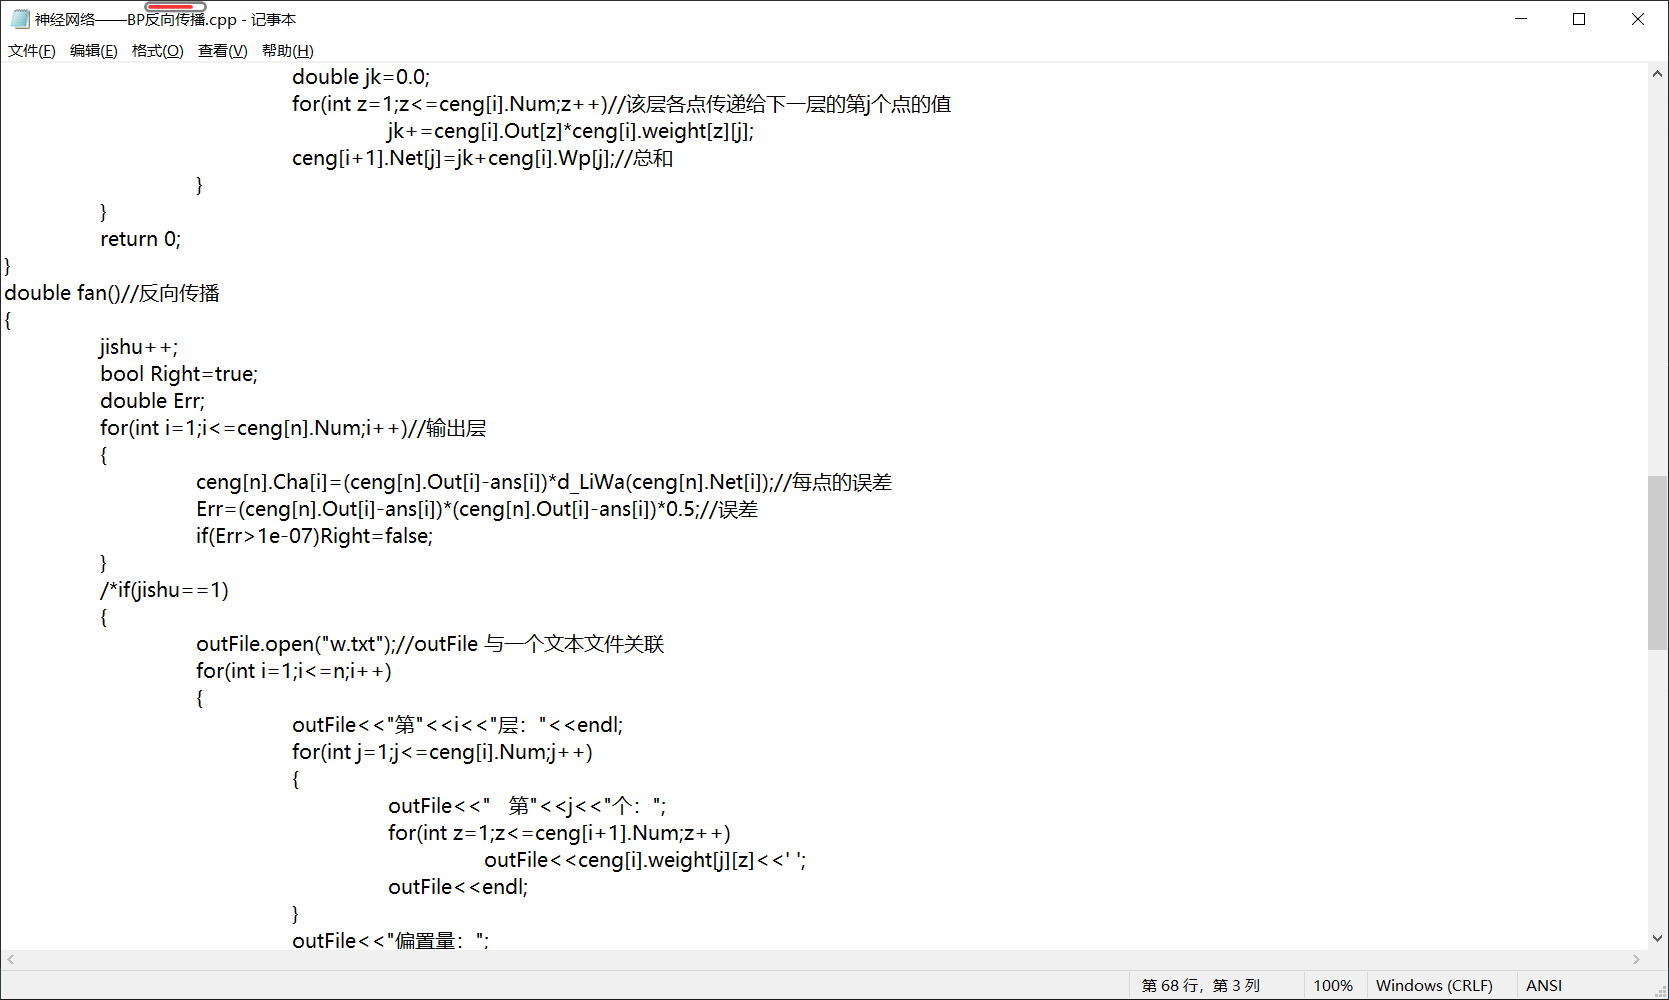Click the line 'jishu++;'
Viewport: 1669px width, 1000px height.
click(x=139, y=347)
